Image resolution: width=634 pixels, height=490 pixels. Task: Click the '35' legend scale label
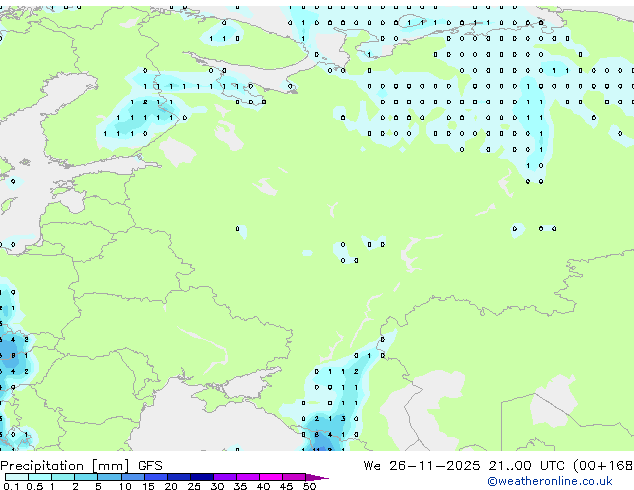[240, 486]
